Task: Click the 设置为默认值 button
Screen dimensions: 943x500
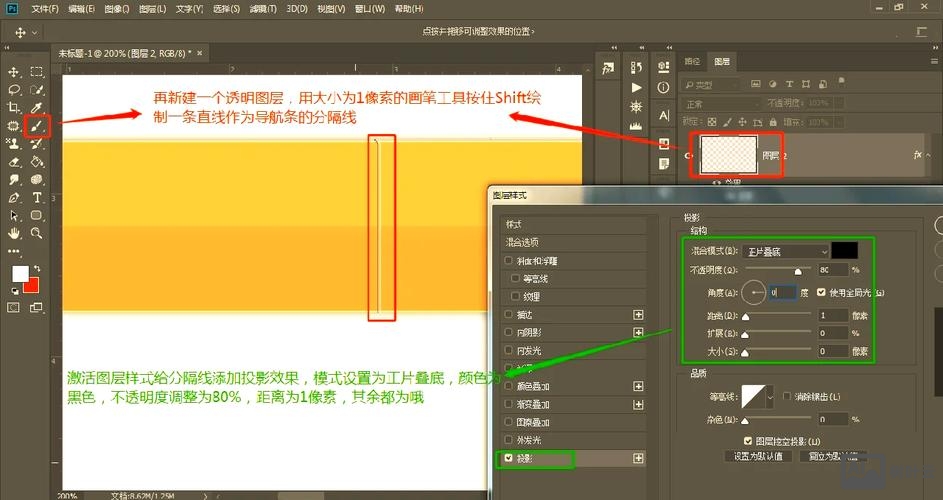Action: pos(758,456)
